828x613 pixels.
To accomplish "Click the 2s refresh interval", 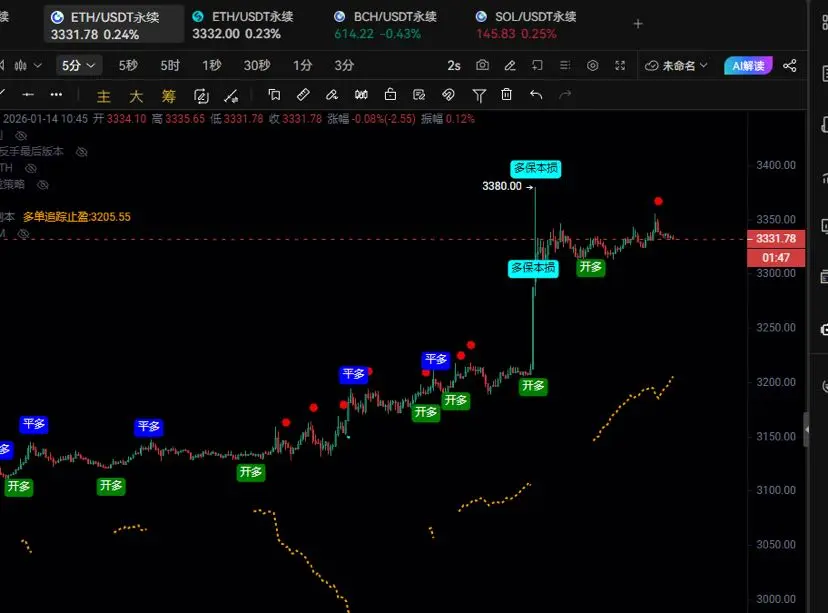I will tap(454, 65).
